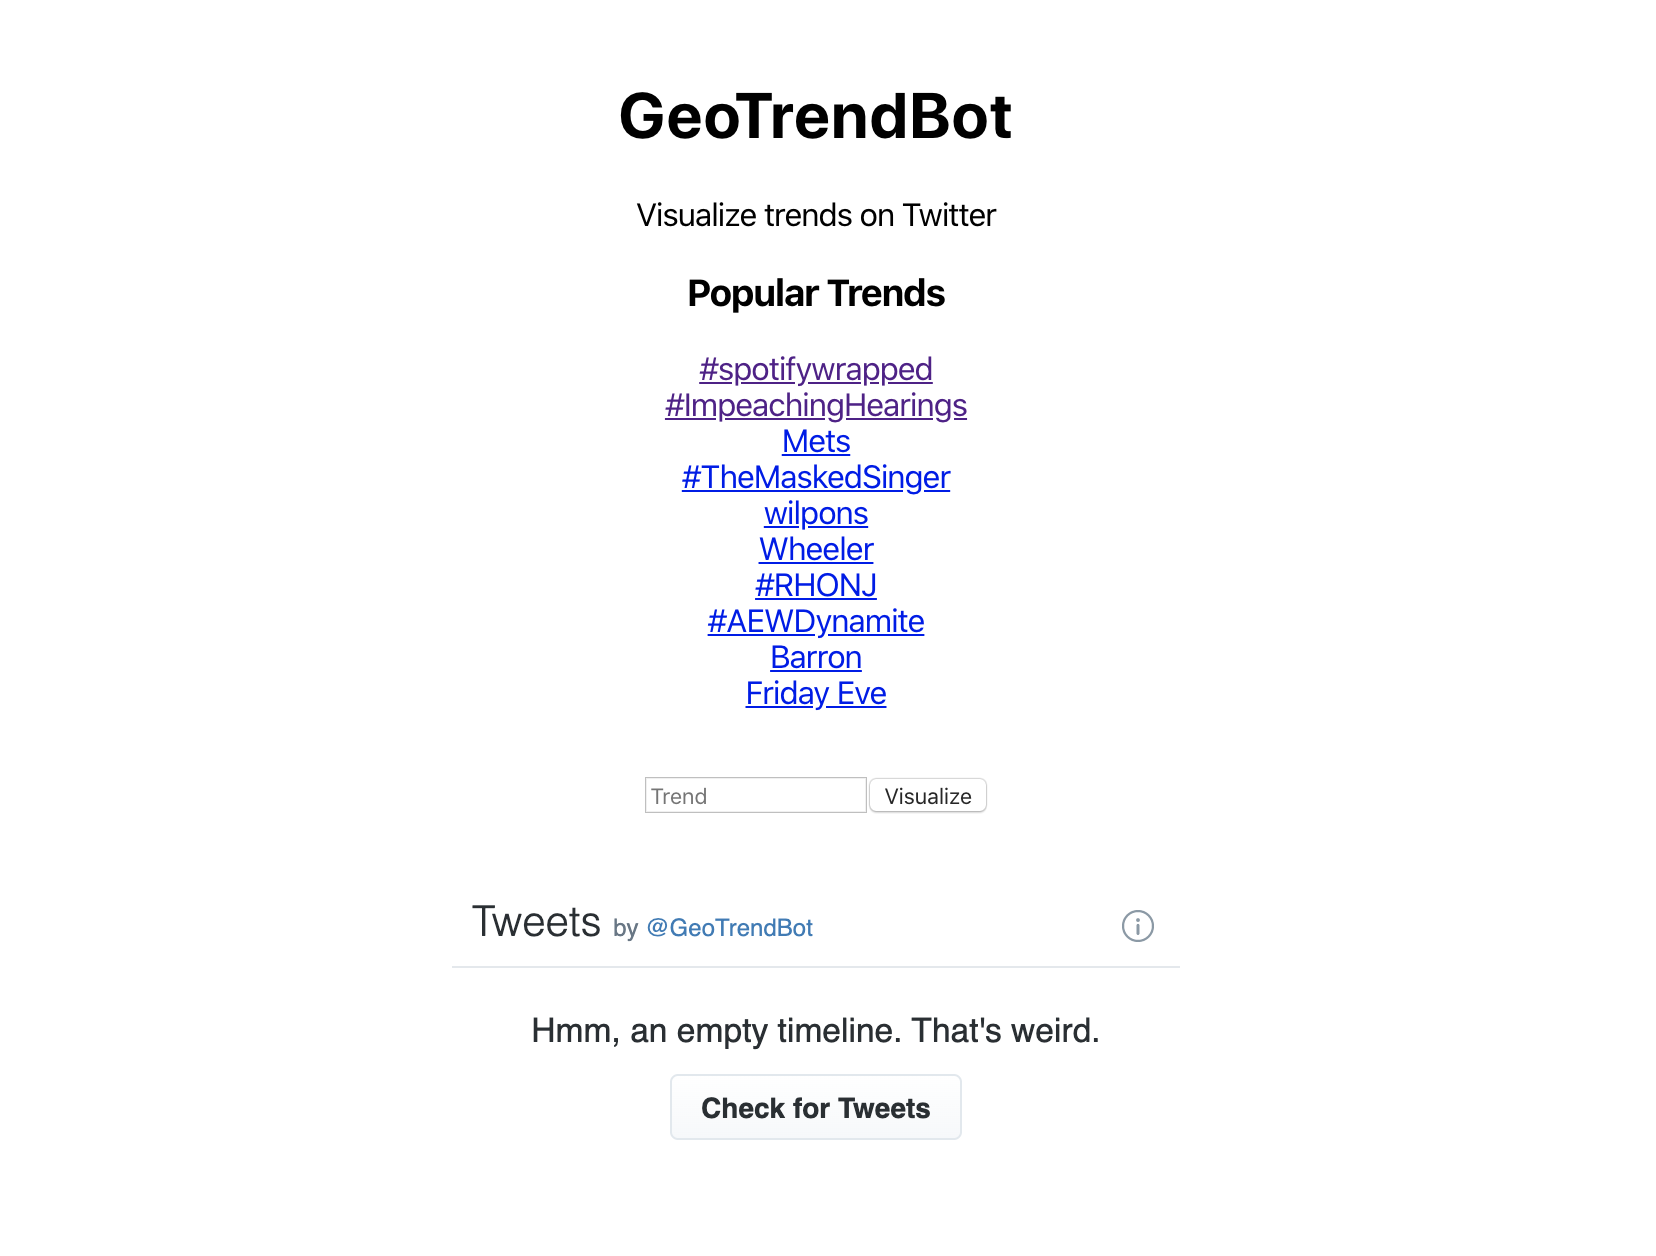Select the wilpons trend
The image size is (1656, 1256).
pyautogui.click(x=815, y=513)
